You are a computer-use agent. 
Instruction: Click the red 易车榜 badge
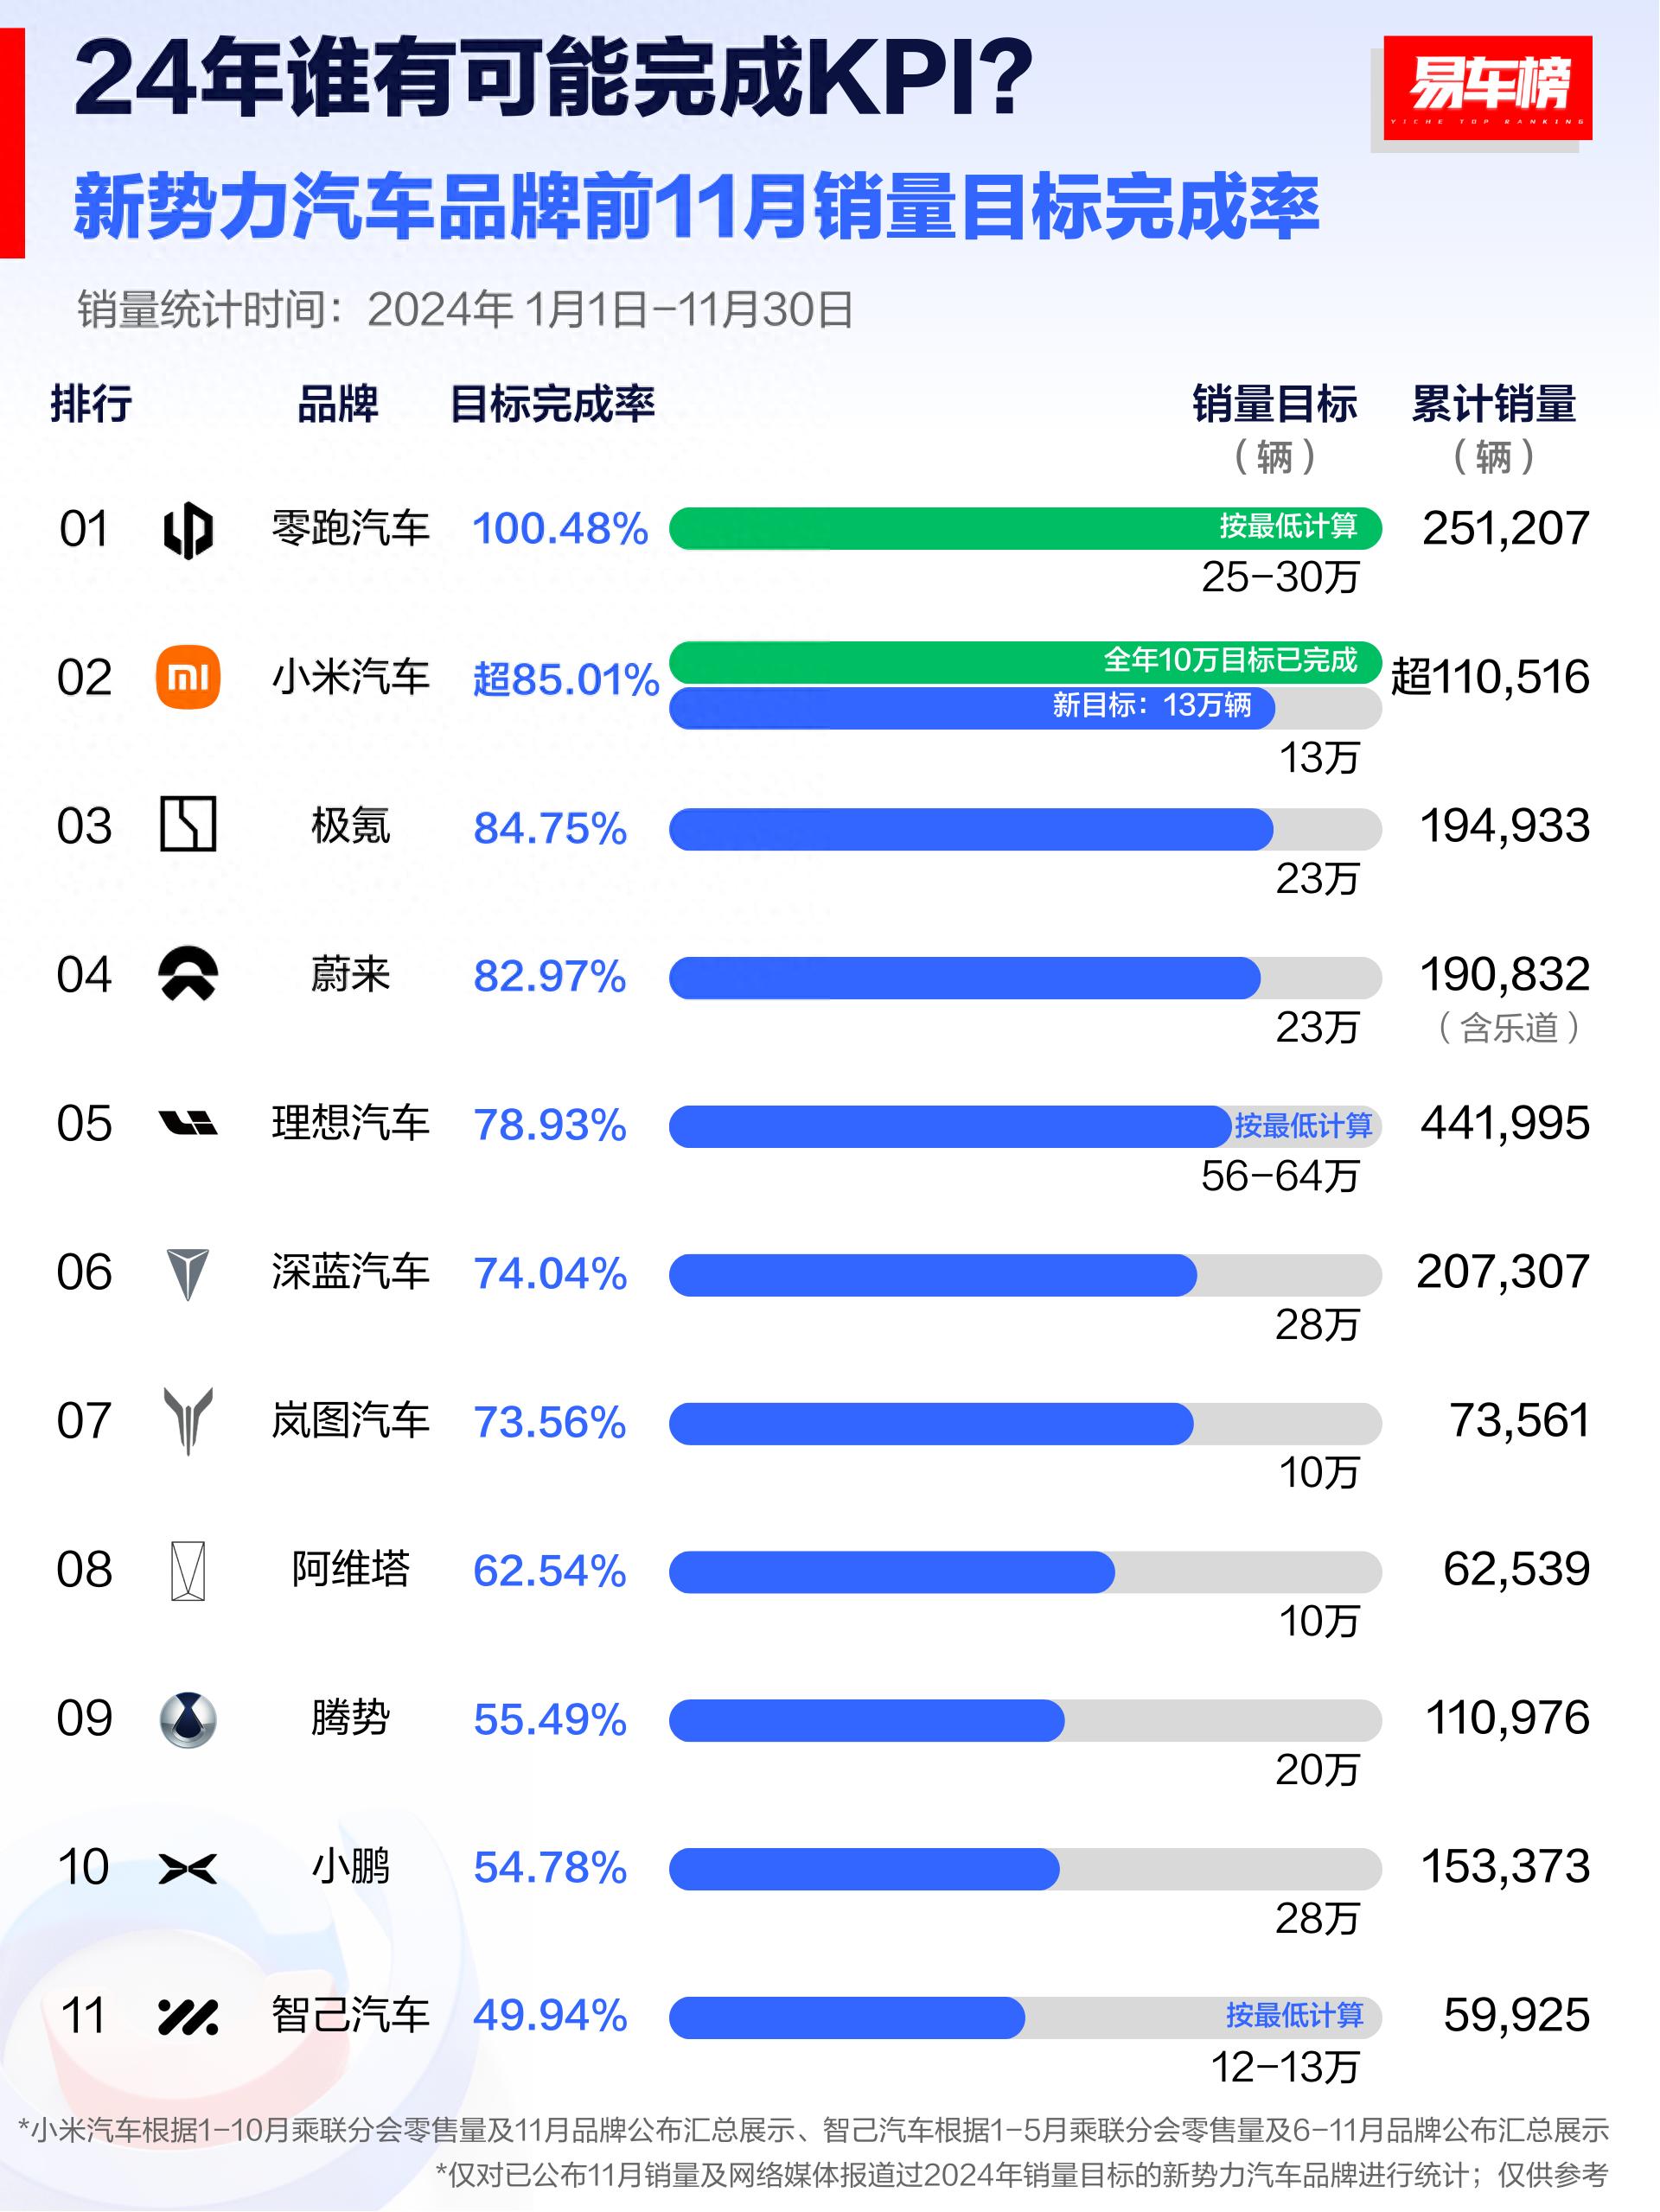click(x=1487, y=88)
